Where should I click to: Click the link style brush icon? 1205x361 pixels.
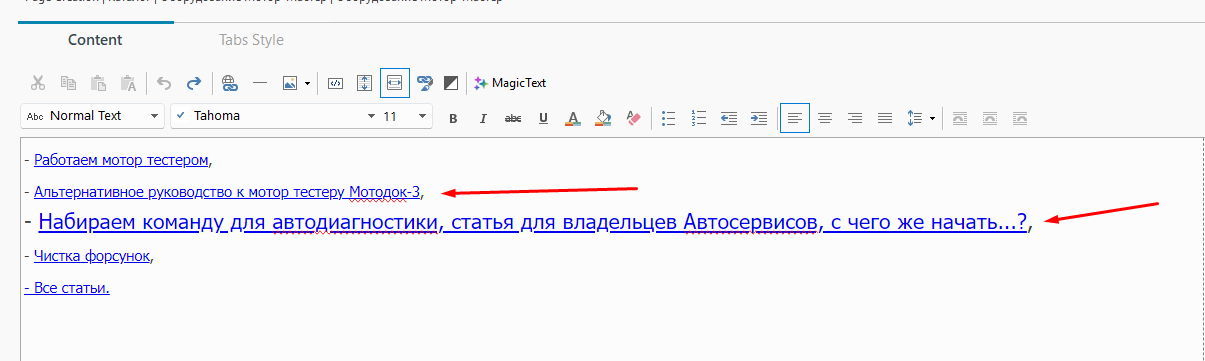[424, 83]
